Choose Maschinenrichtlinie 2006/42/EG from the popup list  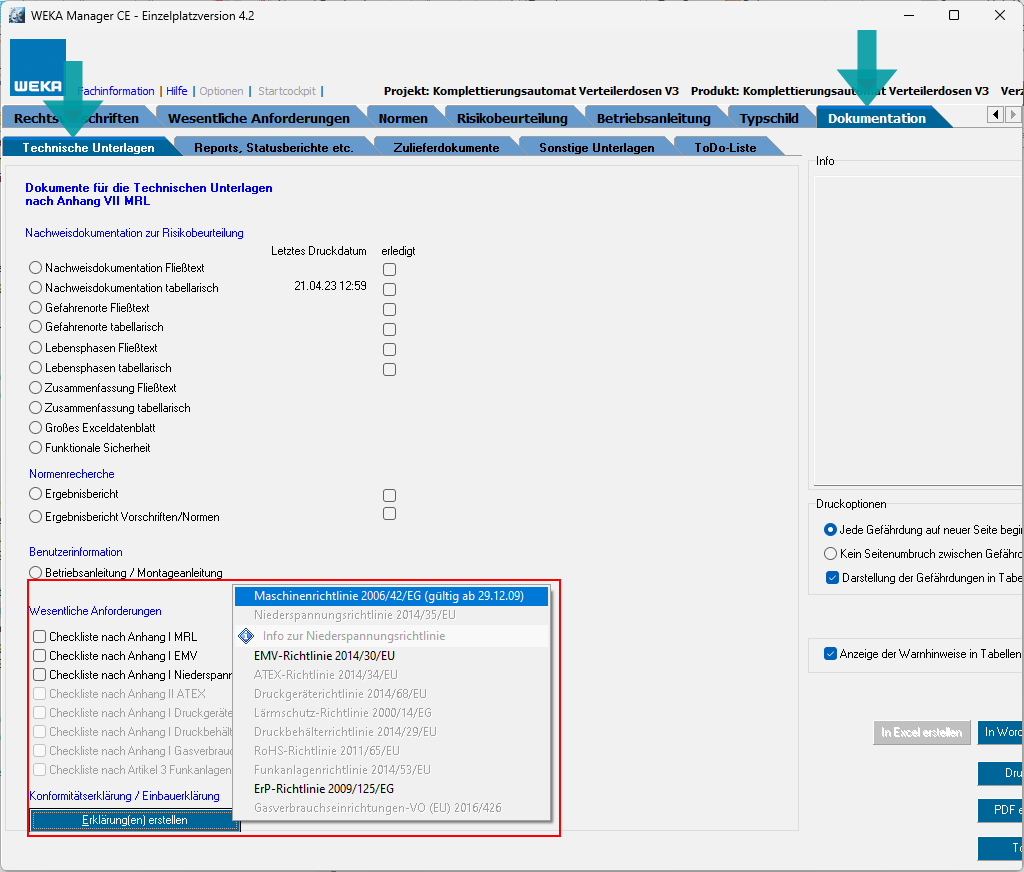pyautogui.click(x=391, y=596)
